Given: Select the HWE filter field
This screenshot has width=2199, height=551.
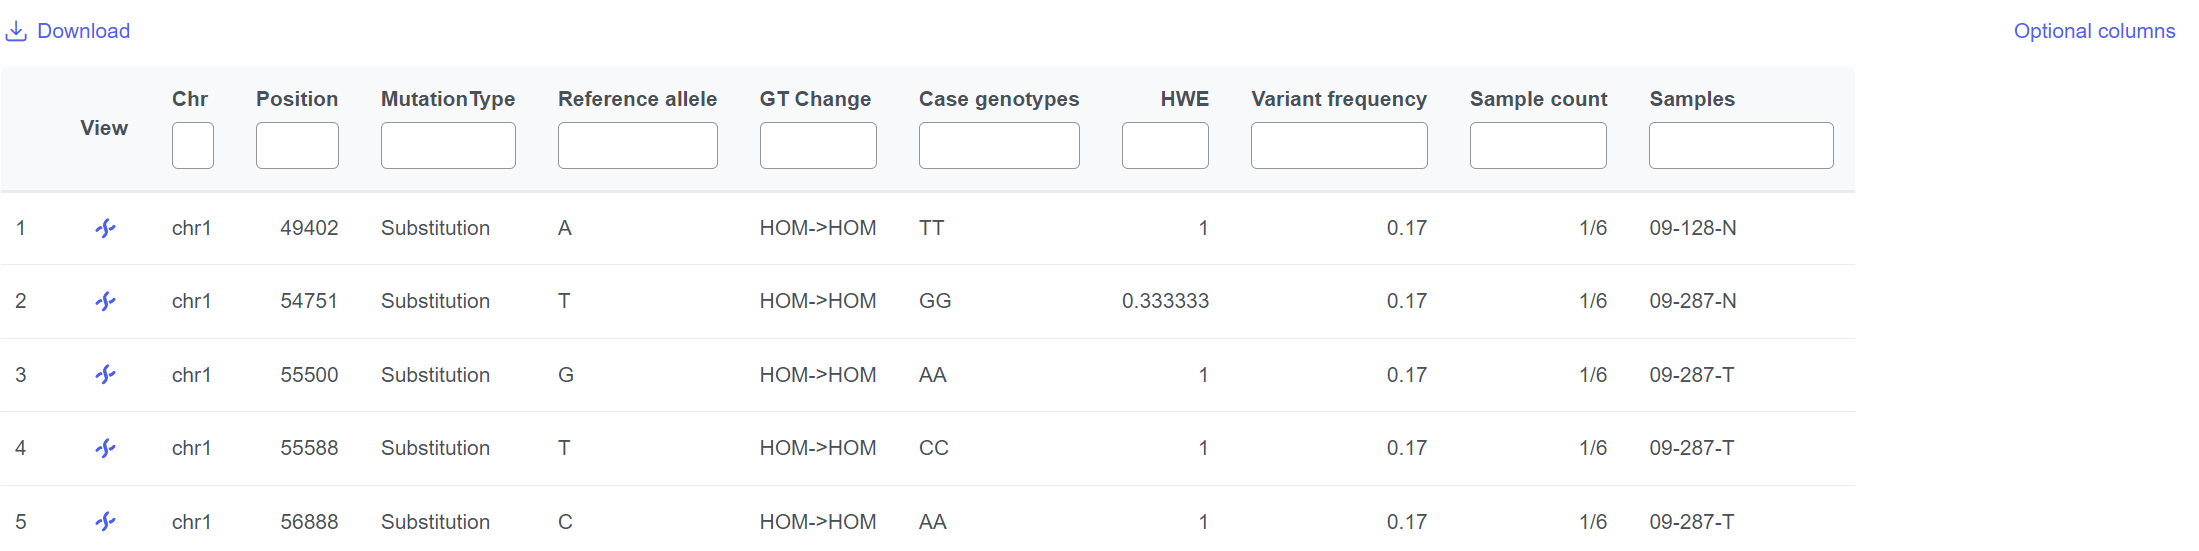Looking at the screenshot, I should 1165,146.
